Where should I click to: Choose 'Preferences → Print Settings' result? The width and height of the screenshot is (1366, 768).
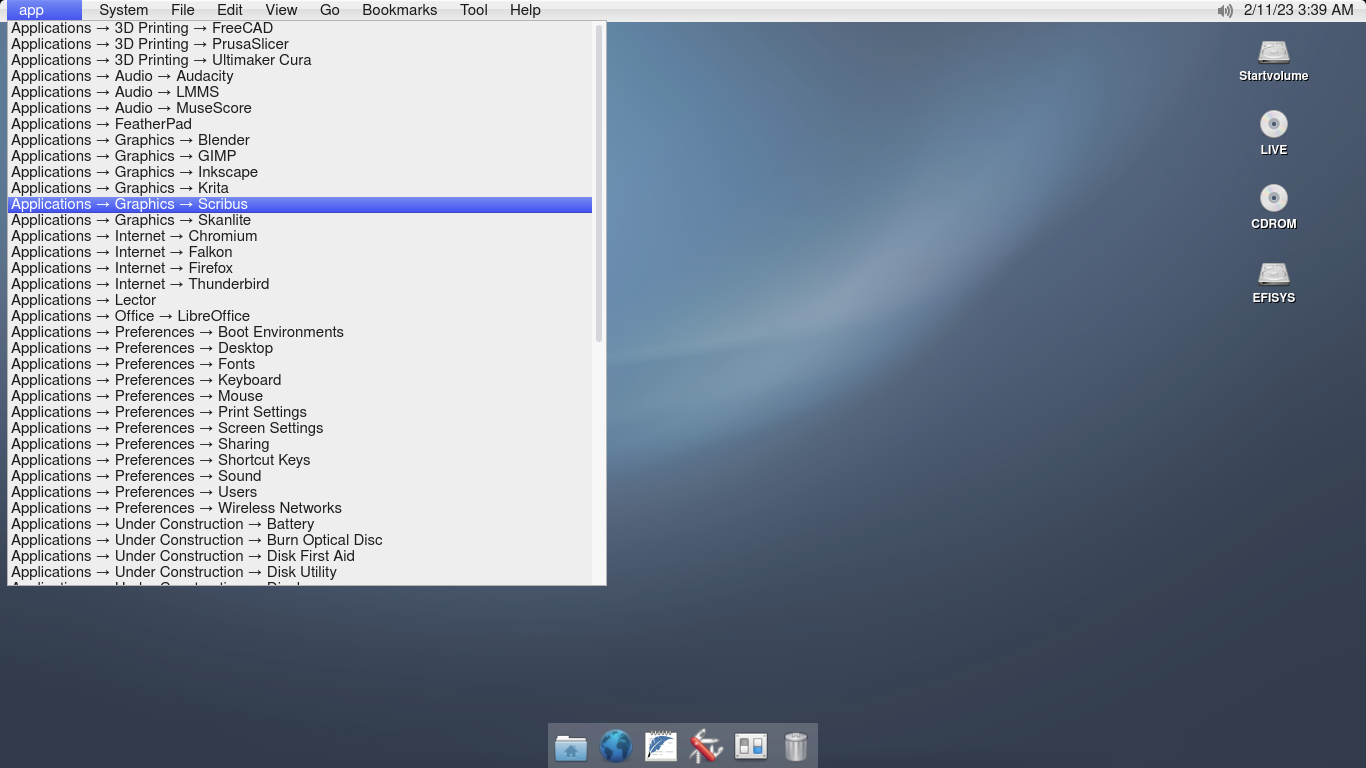[300, 412]
